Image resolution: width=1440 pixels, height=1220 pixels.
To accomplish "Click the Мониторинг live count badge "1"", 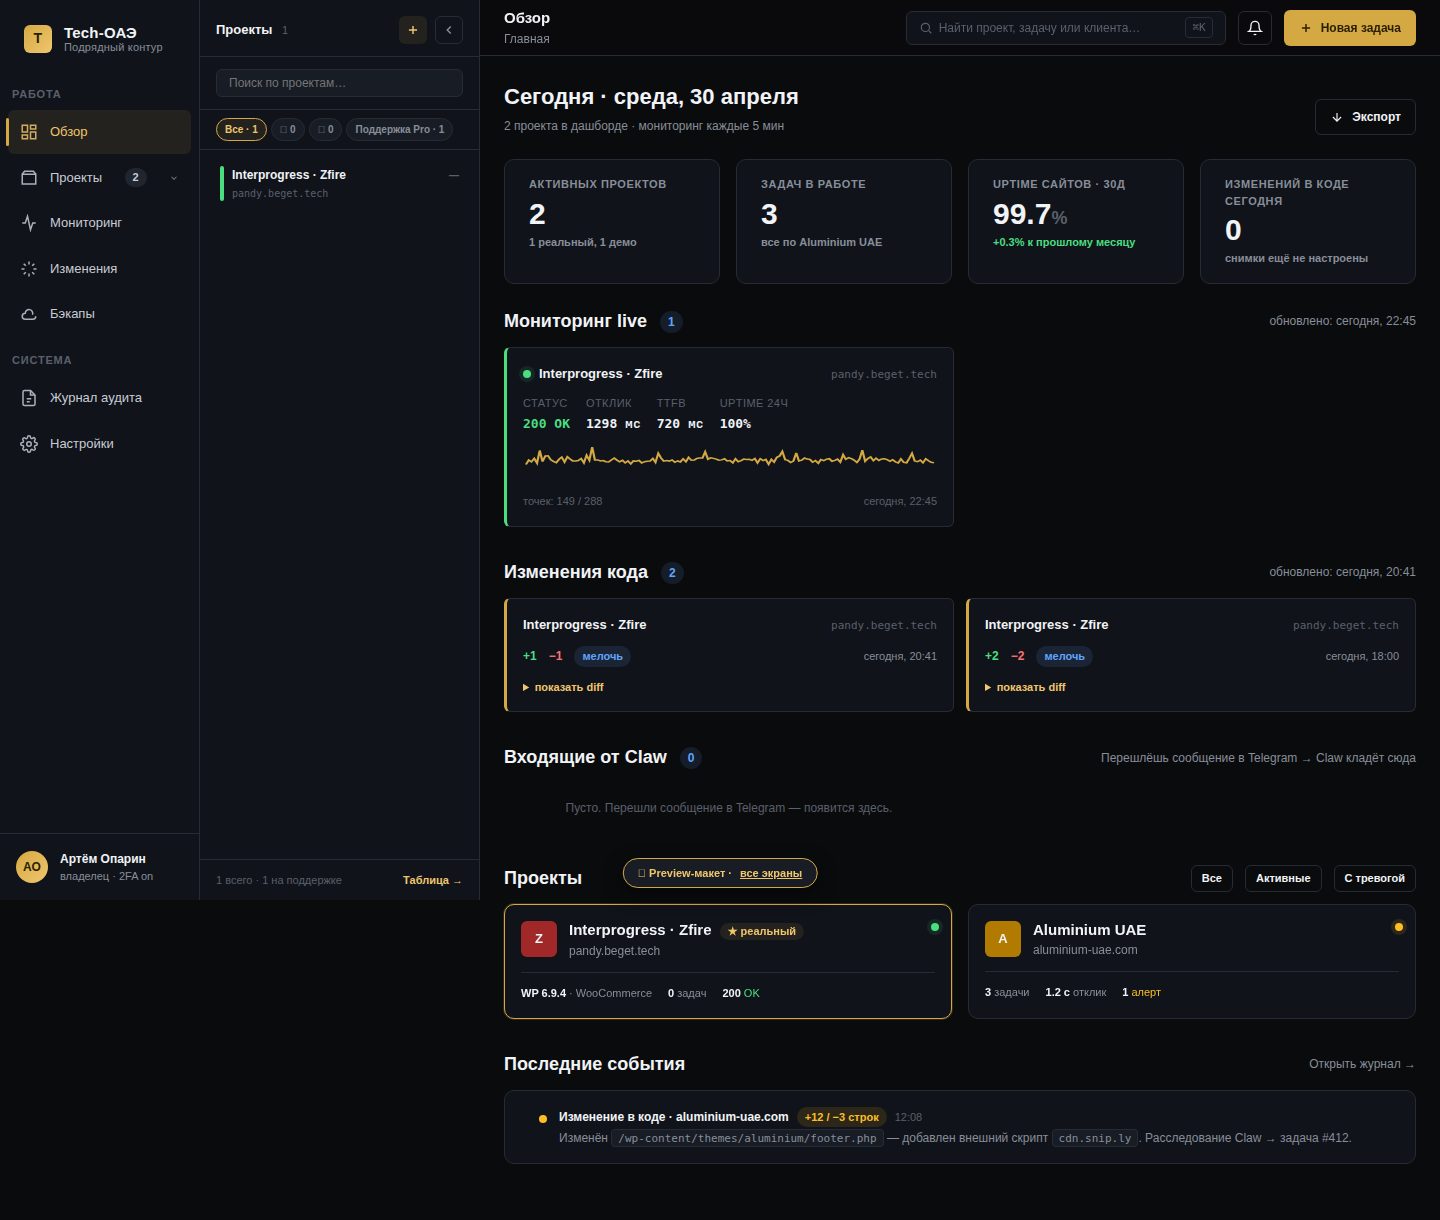I will [x=671, y=322].
